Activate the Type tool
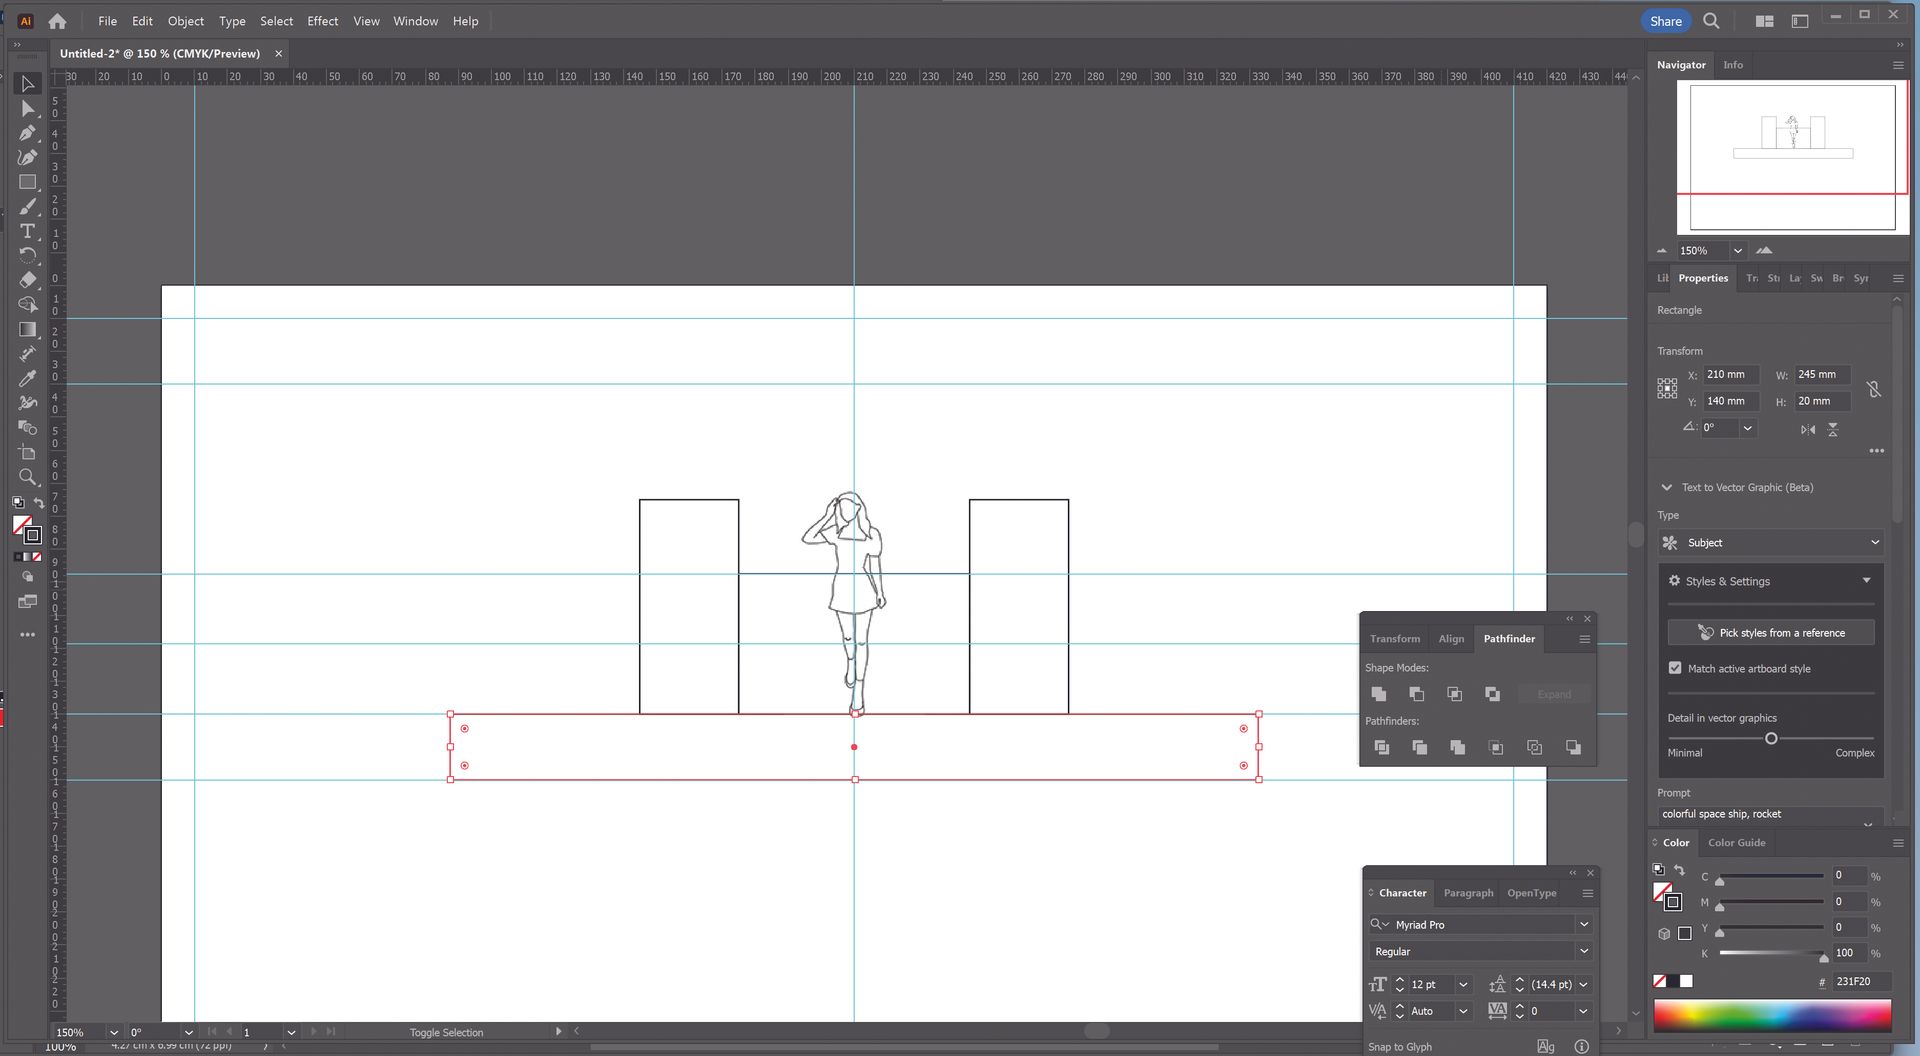The image size is (1920, 1056). [x=28, y=231]
